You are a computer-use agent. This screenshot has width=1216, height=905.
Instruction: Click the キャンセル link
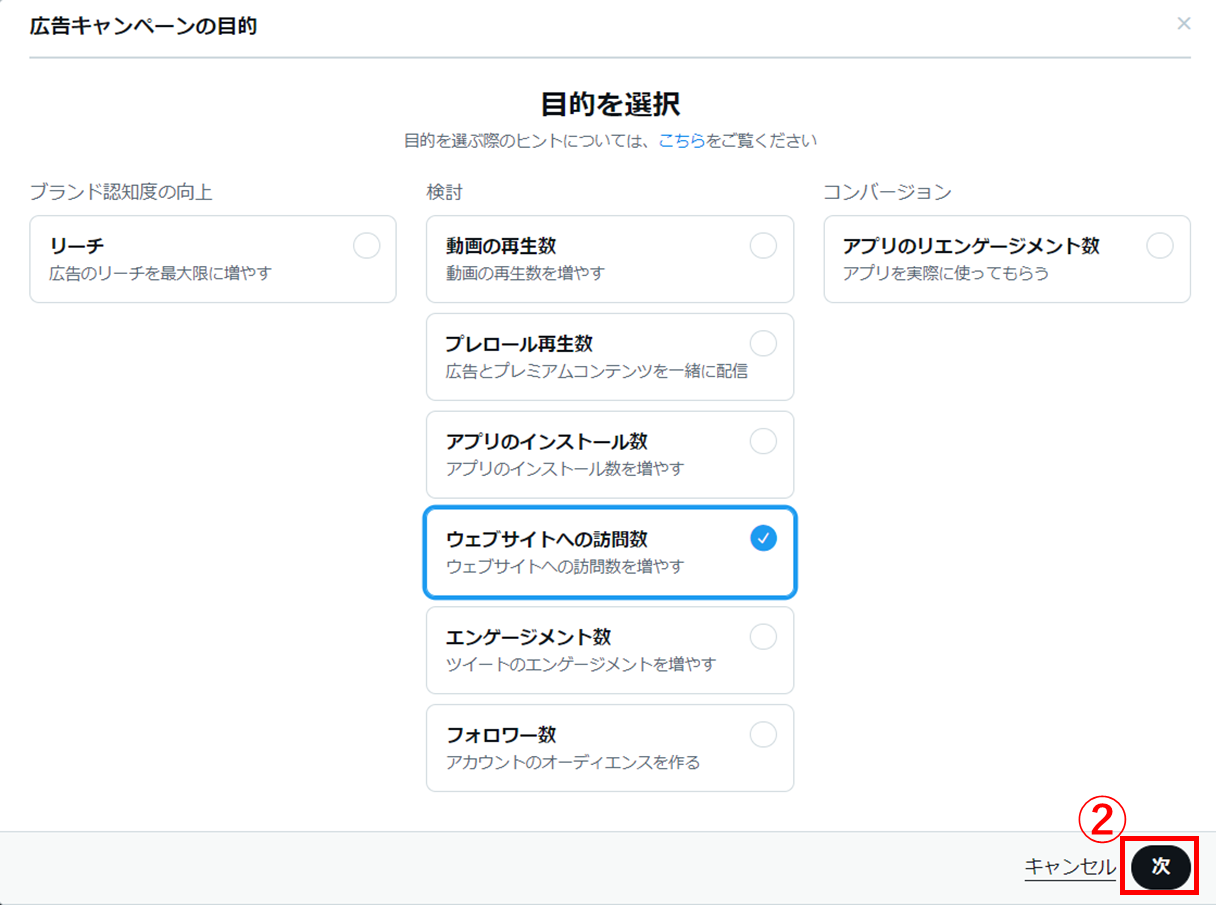pos(1069,867)
